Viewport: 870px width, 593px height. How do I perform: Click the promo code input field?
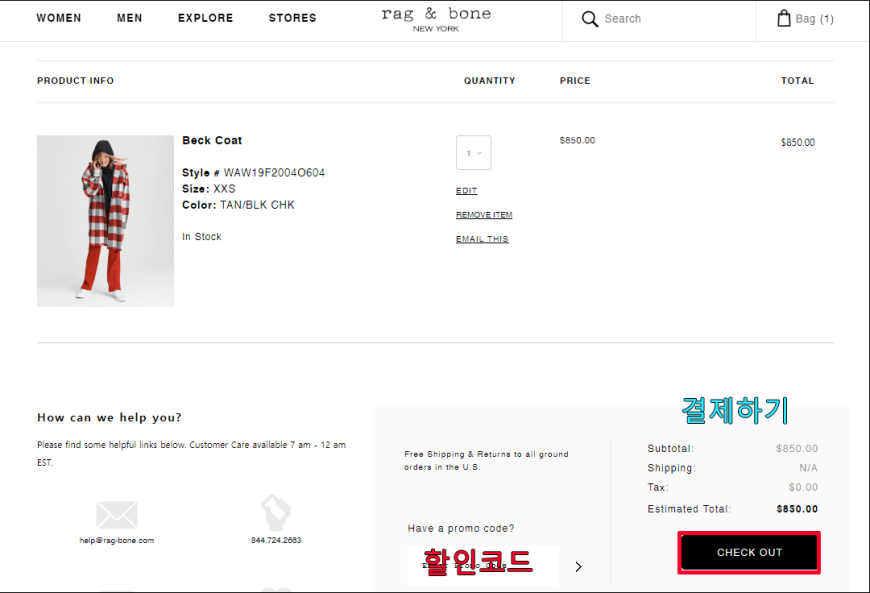pos(483,566)
